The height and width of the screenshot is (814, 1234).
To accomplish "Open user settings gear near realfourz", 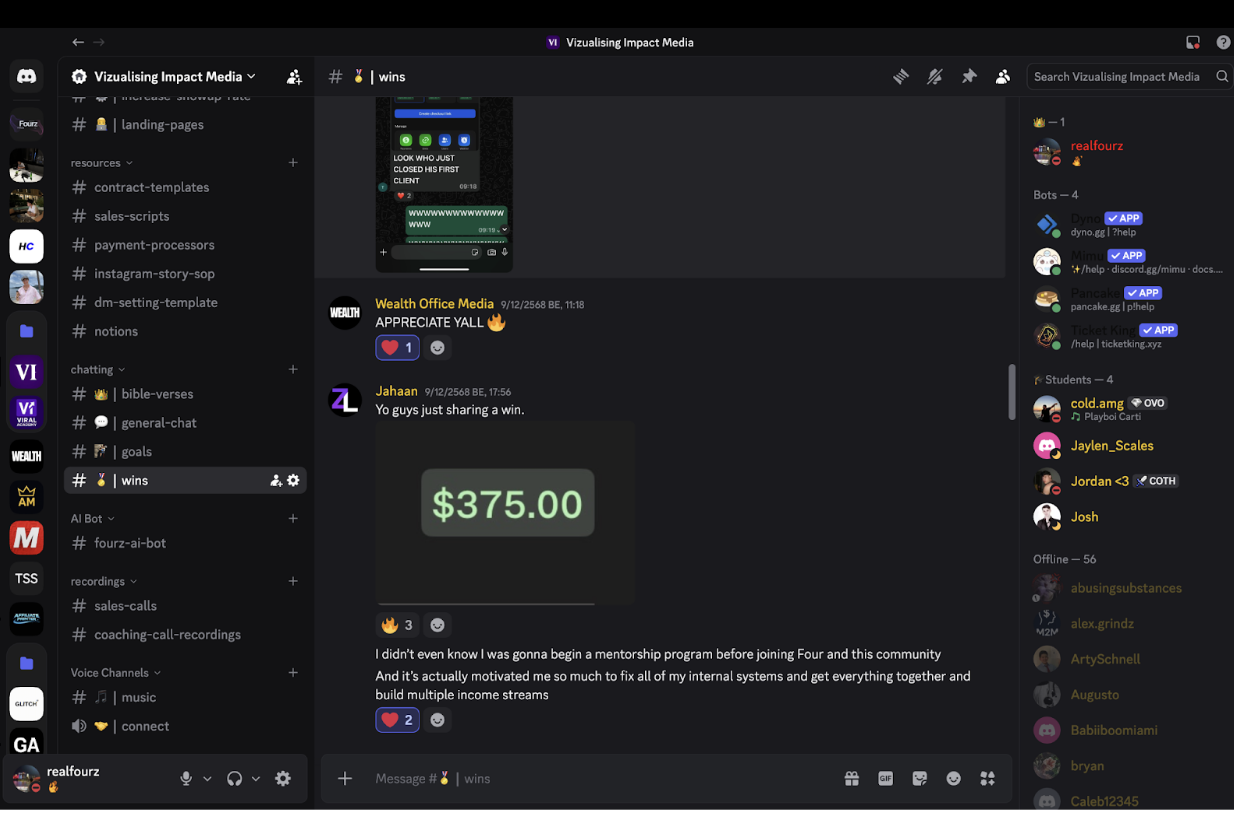I will (x=283, y=778).
